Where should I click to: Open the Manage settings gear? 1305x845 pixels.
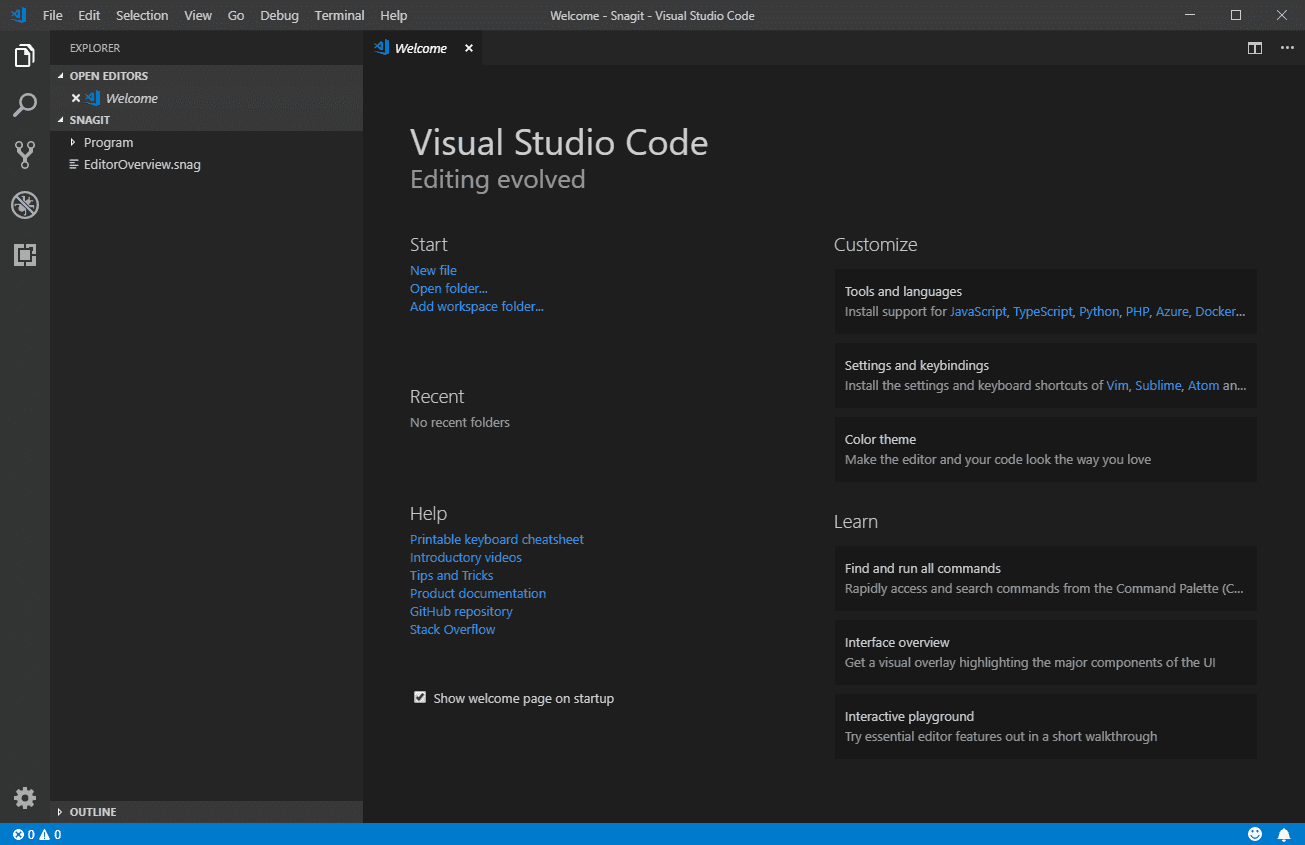coord(24,798)
